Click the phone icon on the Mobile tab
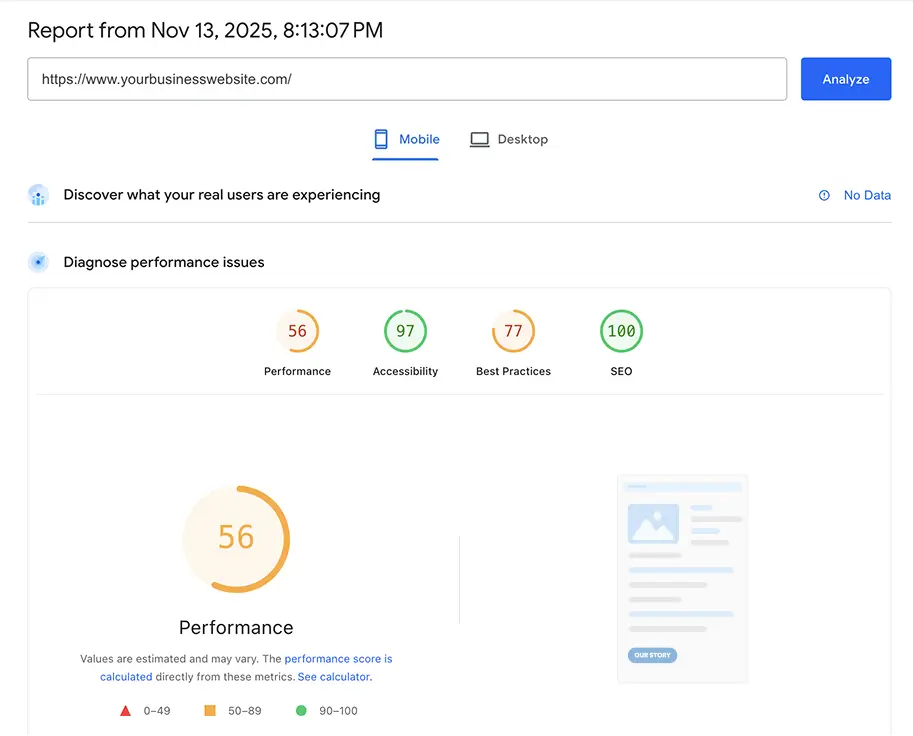This screenshot has height=736, width=913. tap(381, 139)
